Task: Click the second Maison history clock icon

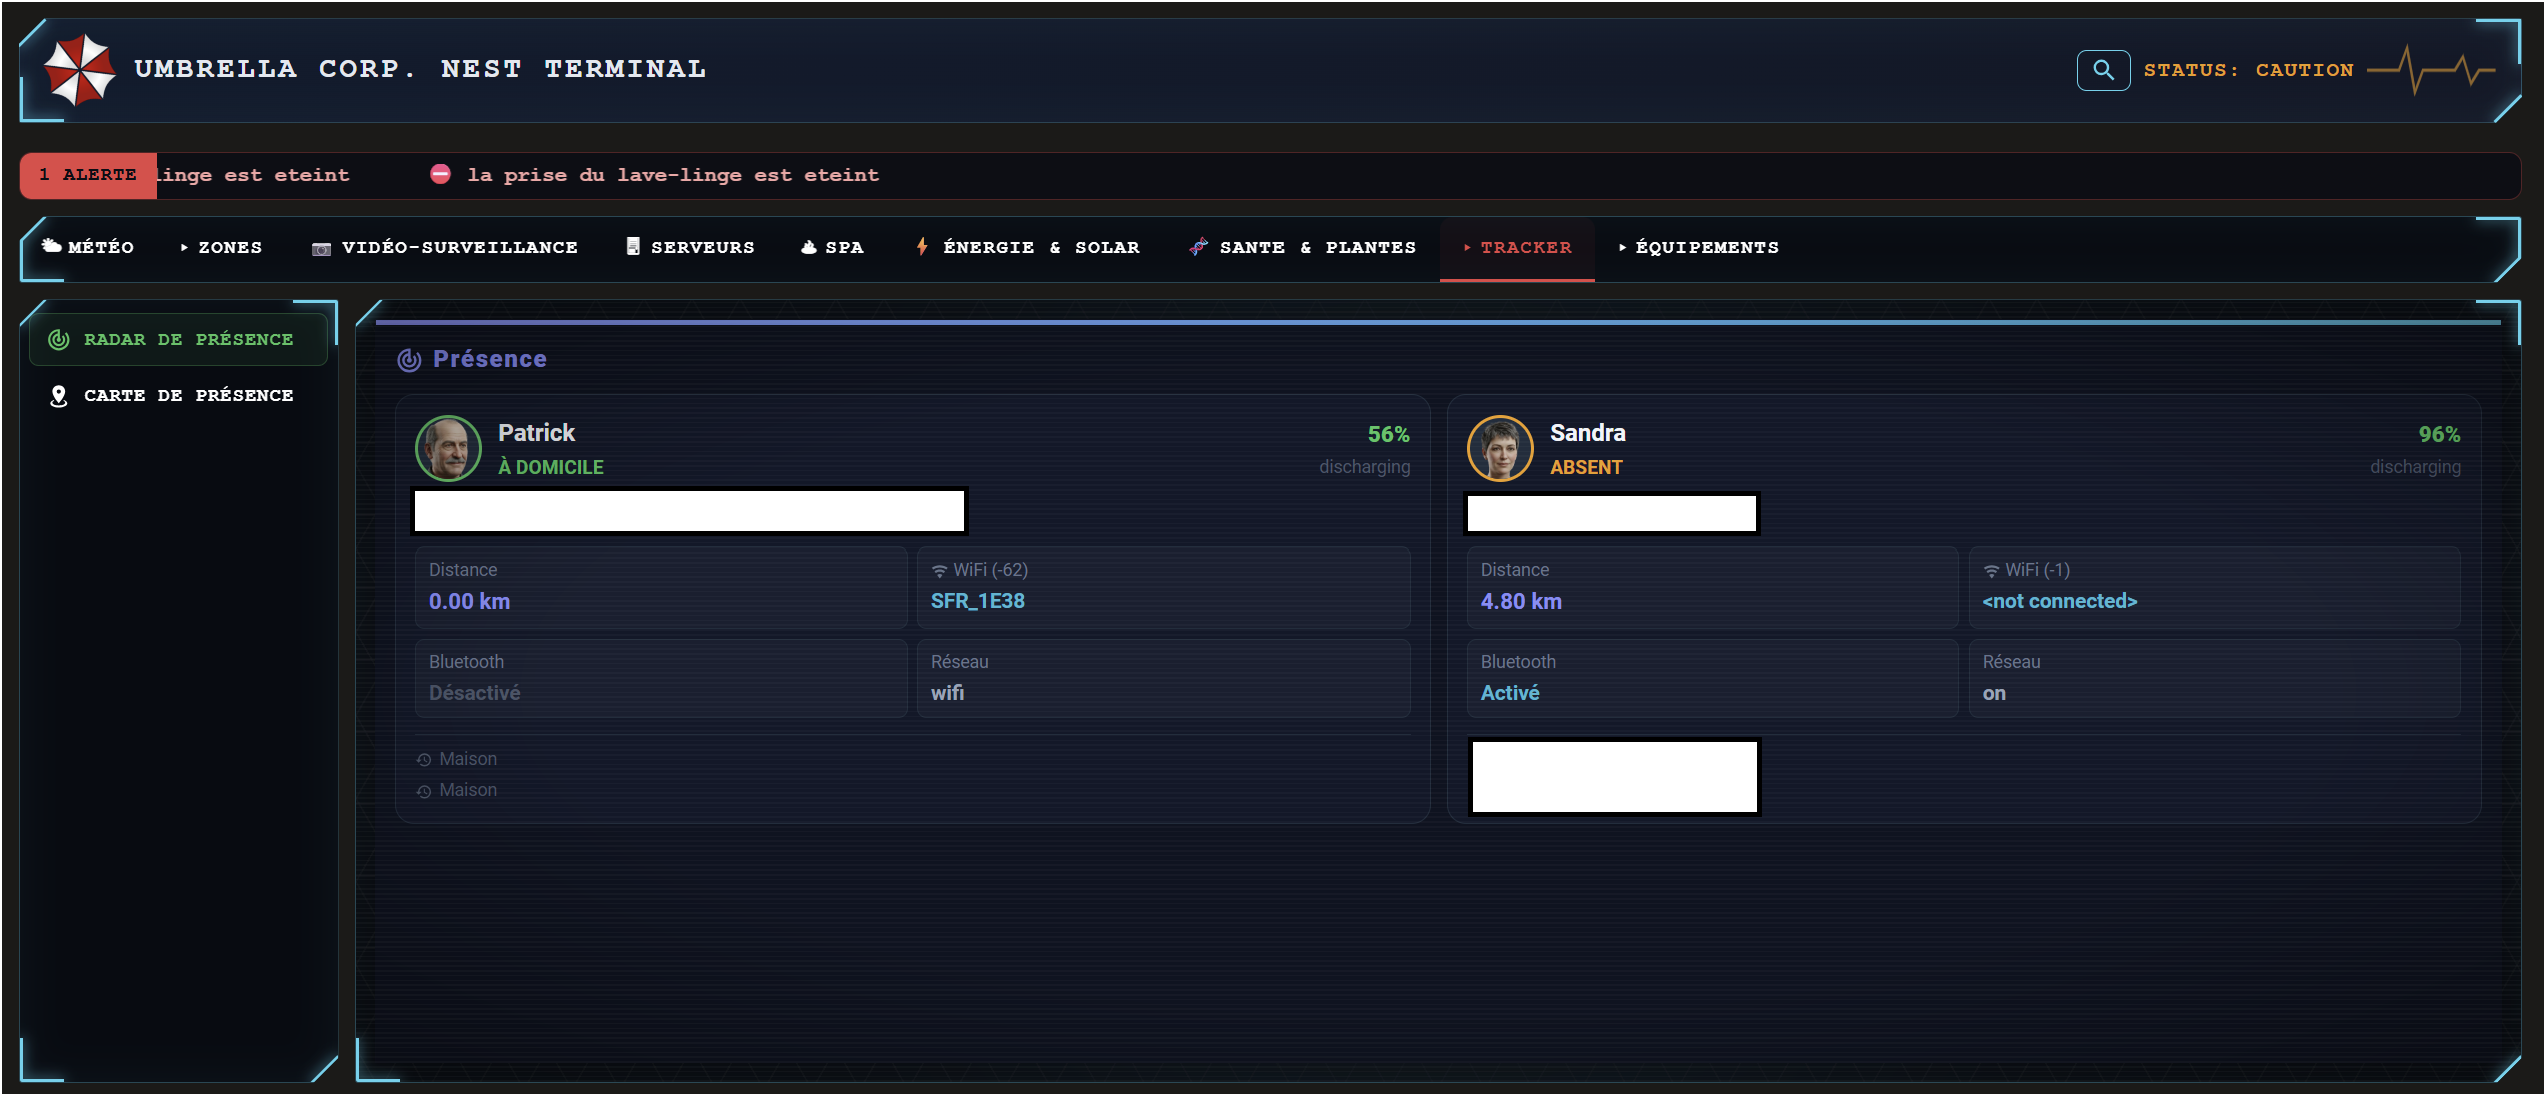Action: (x=424, y=791)
